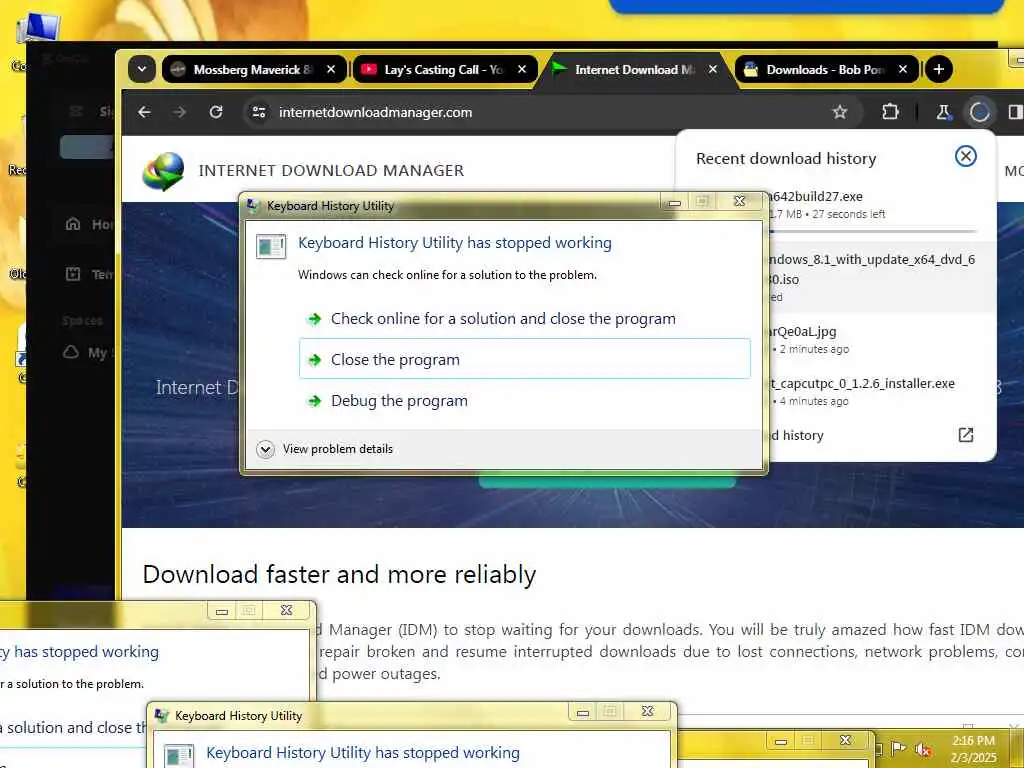Close the front Keyboard History Utility dialog

pos(739,201)
